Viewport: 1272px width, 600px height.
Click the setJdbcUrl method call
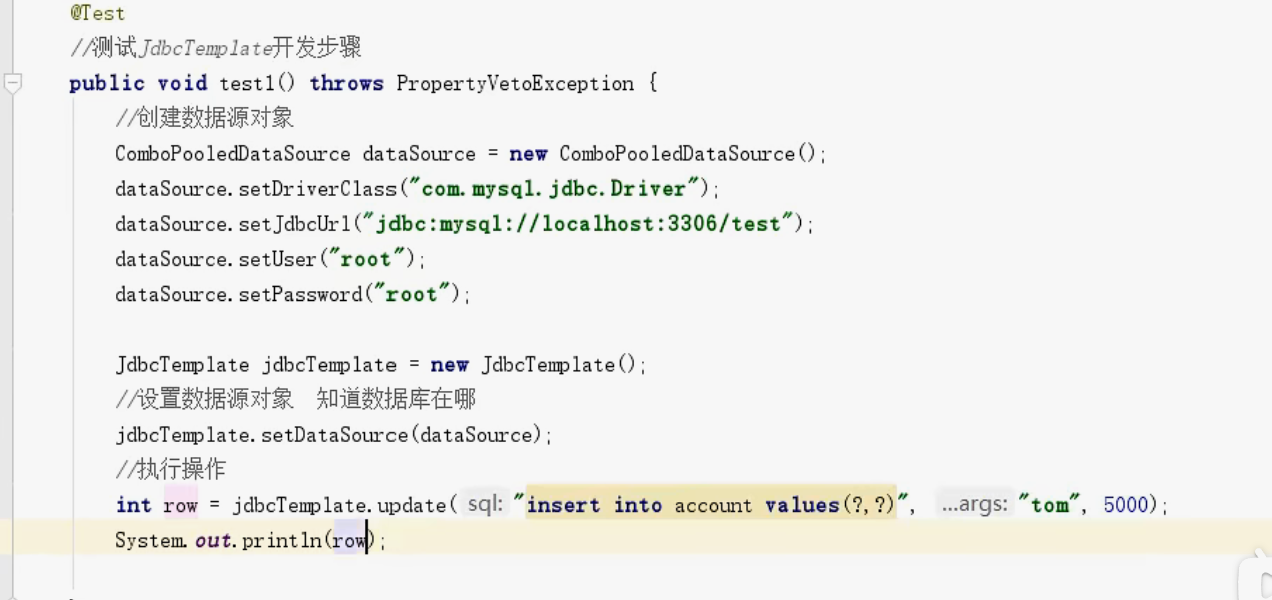point(295,224)
